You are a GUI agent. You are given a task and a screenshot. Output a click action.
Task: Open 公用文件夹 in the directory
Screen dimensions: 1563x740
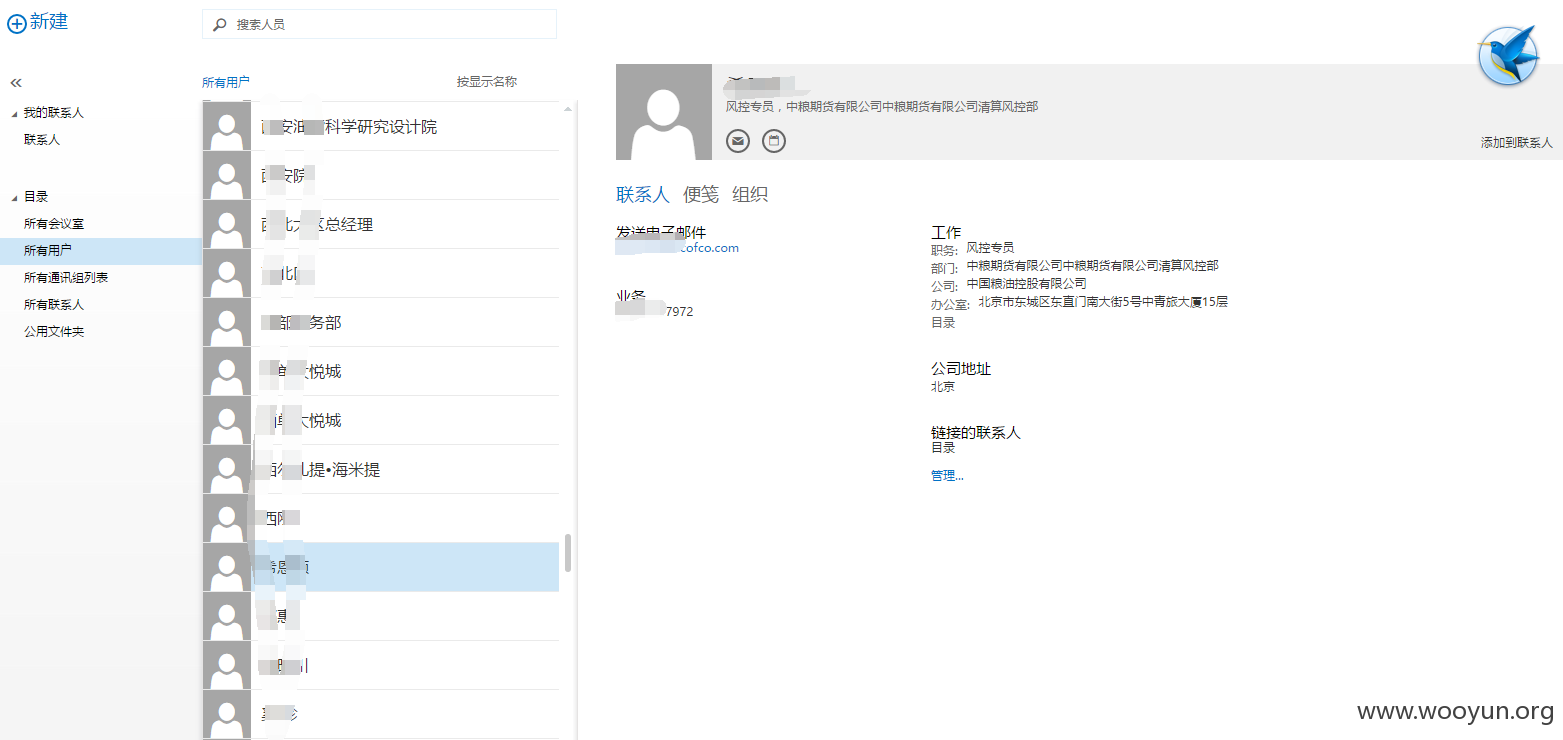(54, 332)
